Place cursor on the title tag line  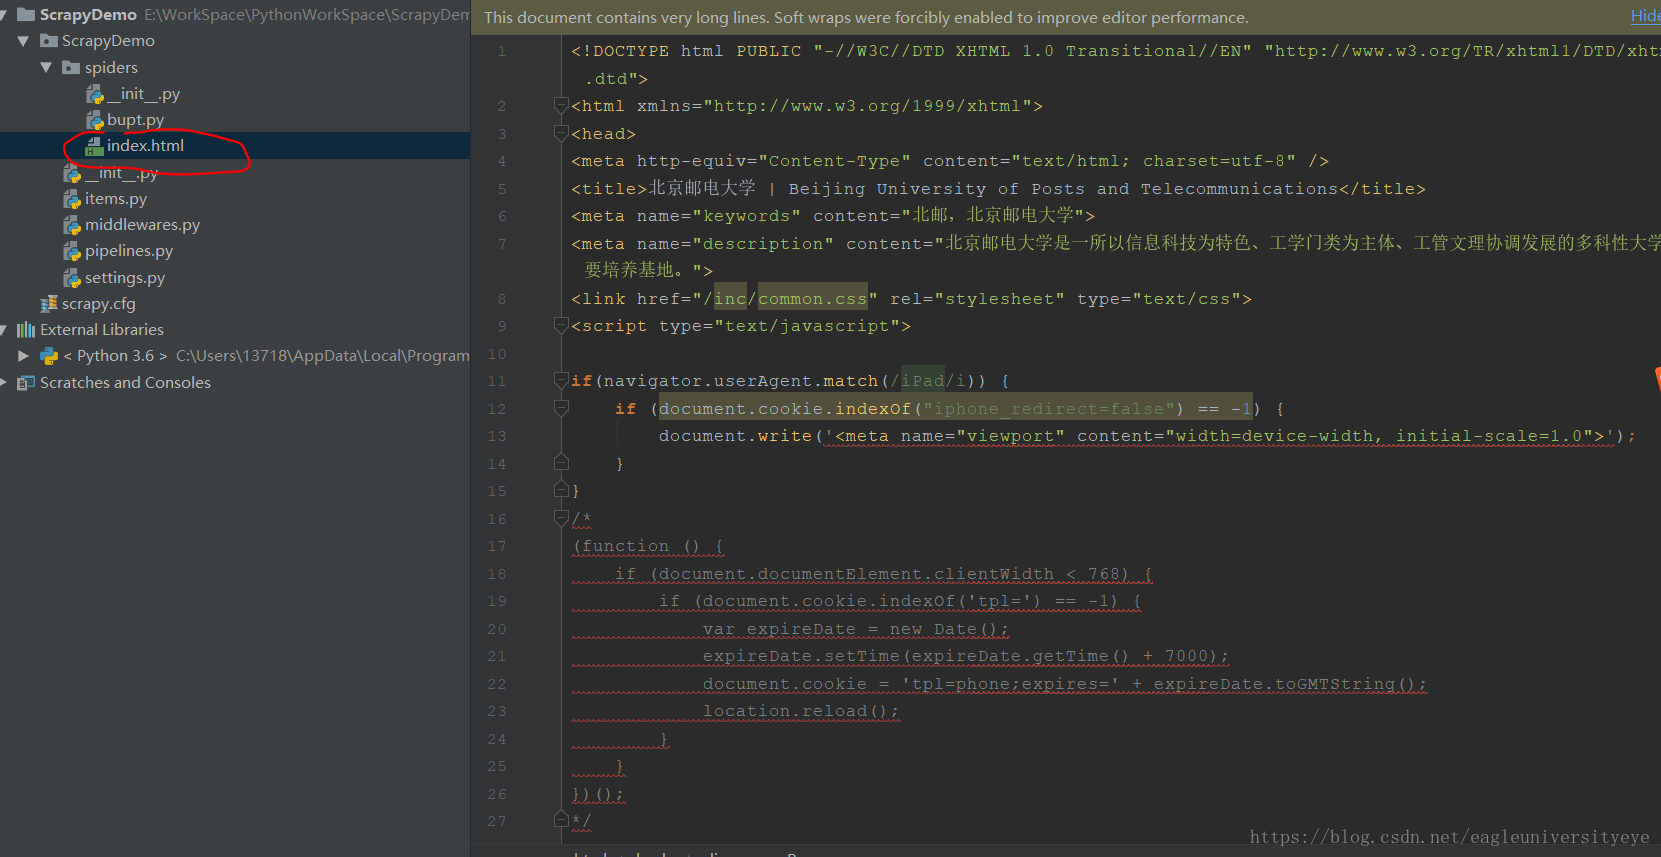[x=999, y=188]
